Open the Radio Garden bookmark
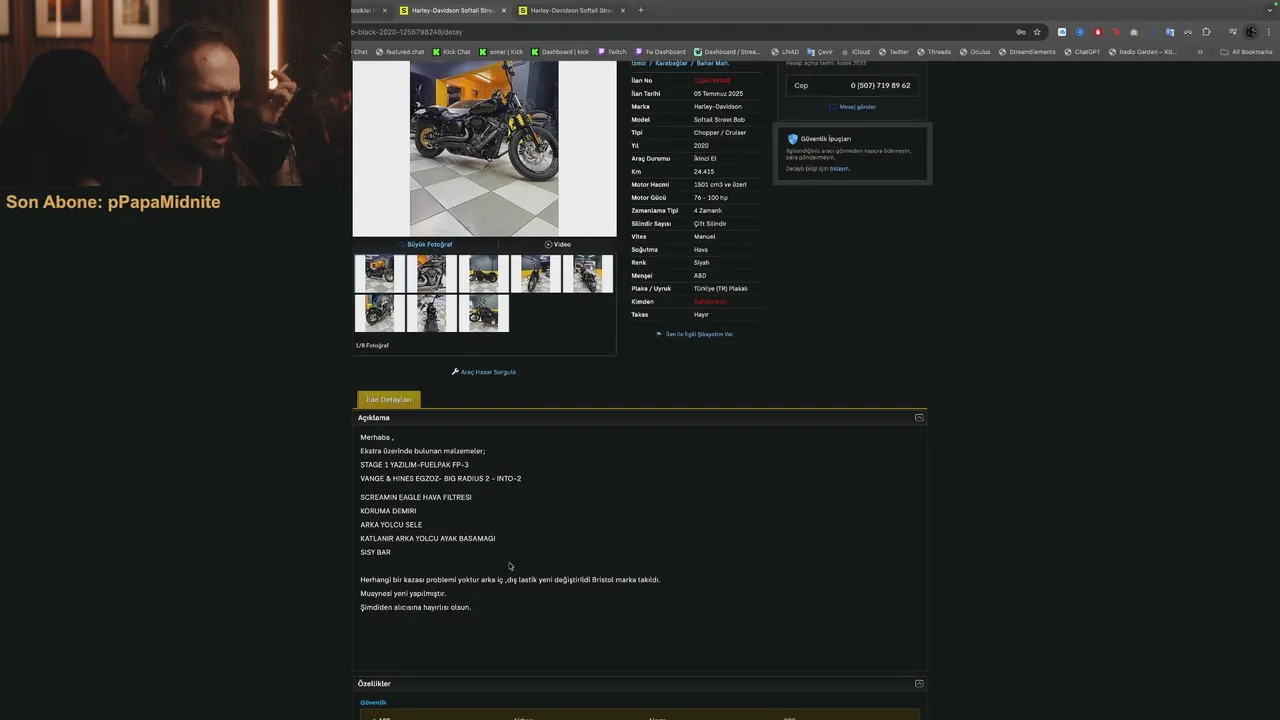The height and width of the screenshot is (720, 1280). coord(1143,52)
